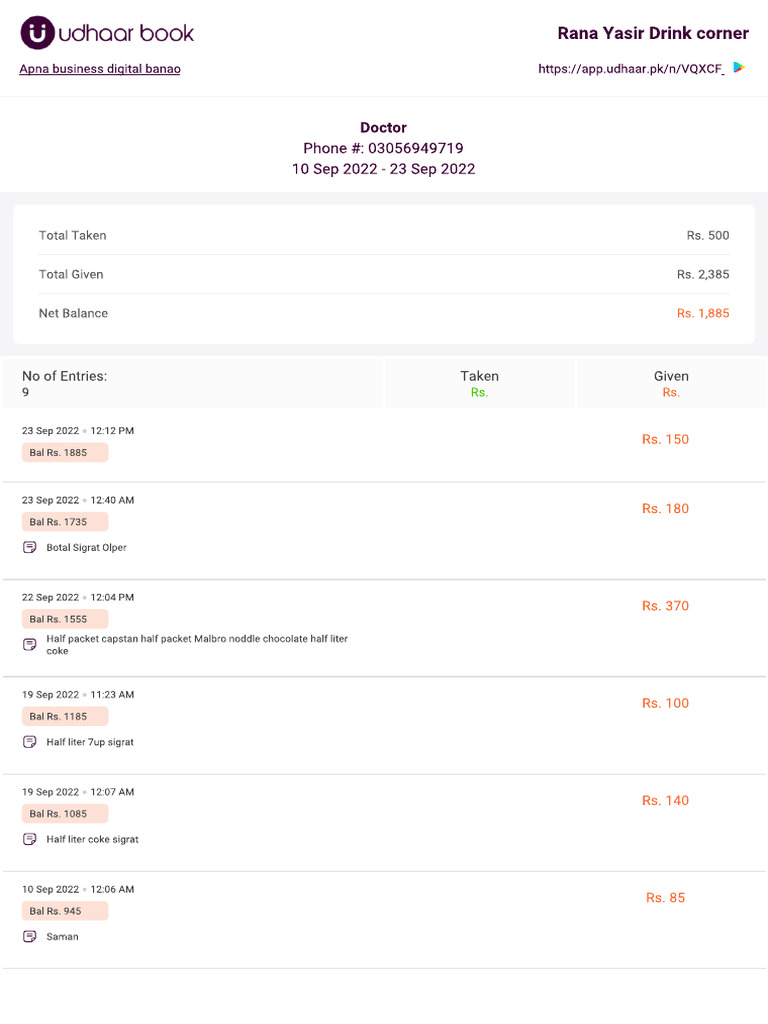
Task: Click the Bal Rs. 1885 balance badge
Action: [x=64, y=453]
